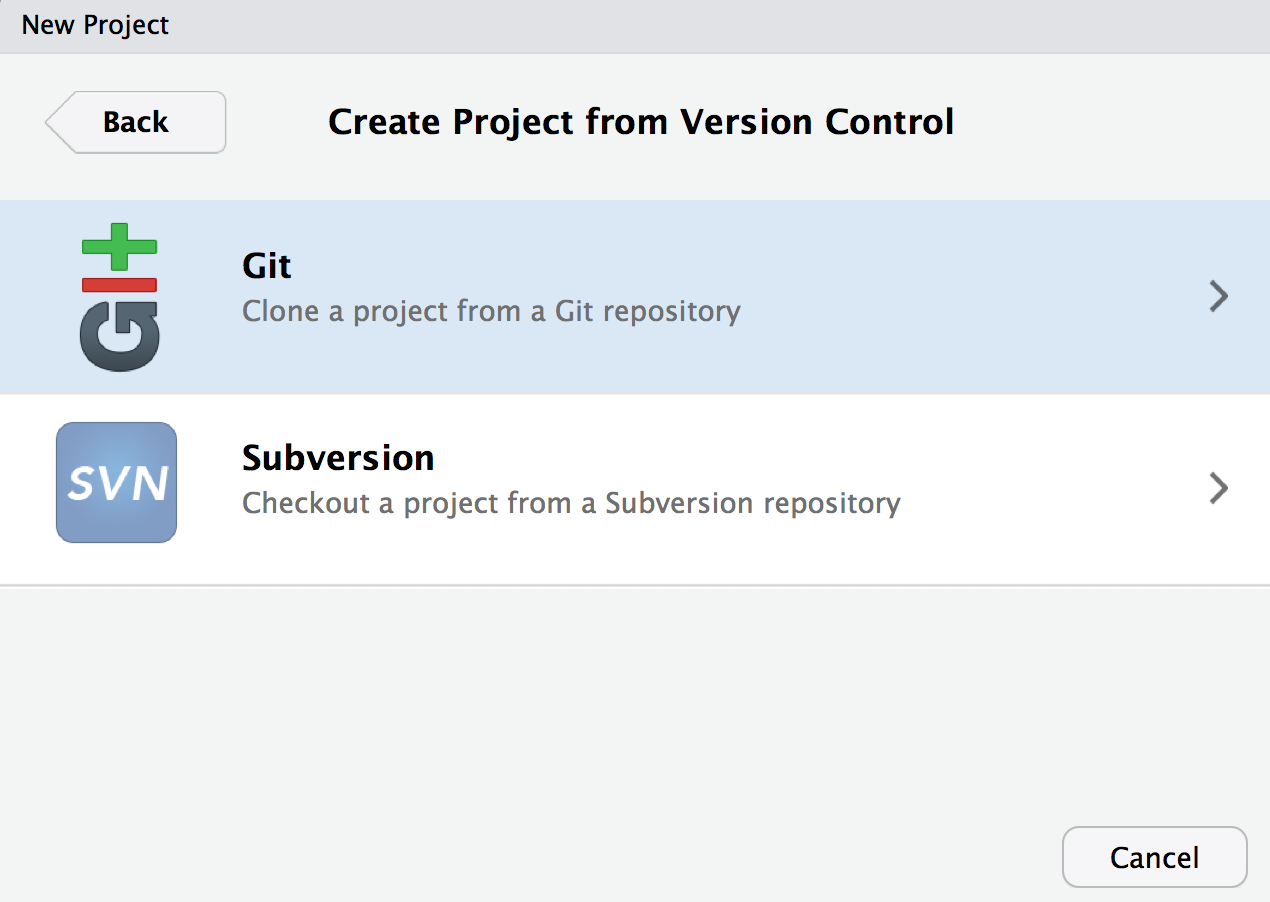Click the gray G arrow in Git logo
Screen dimensions: 1270x902
[120, 335]
